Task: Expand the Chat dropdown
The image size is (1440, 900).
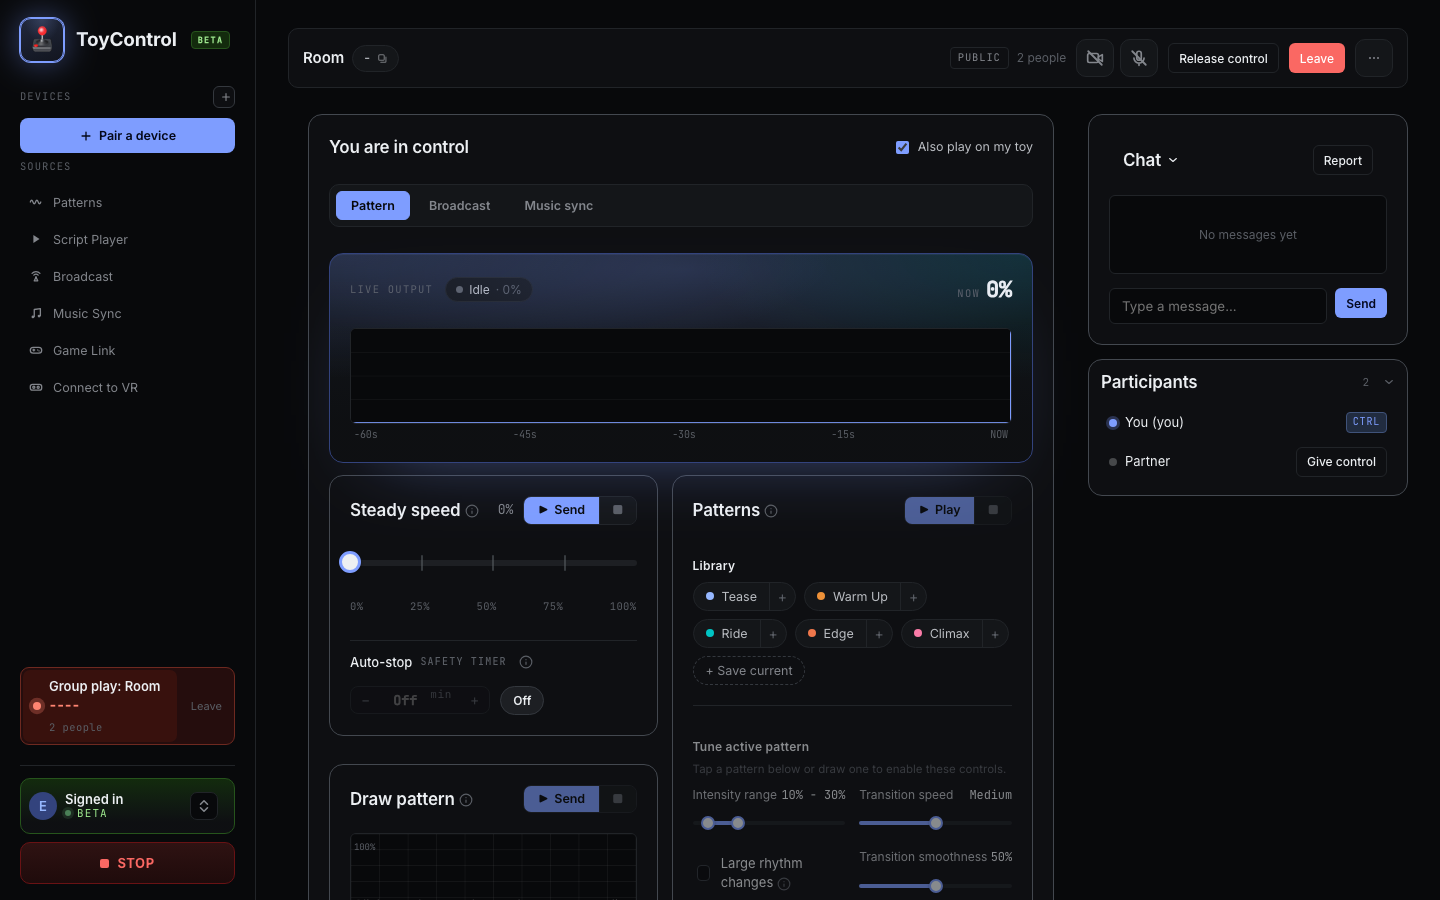Action: pyautogui.click(x=1151, y=160)
